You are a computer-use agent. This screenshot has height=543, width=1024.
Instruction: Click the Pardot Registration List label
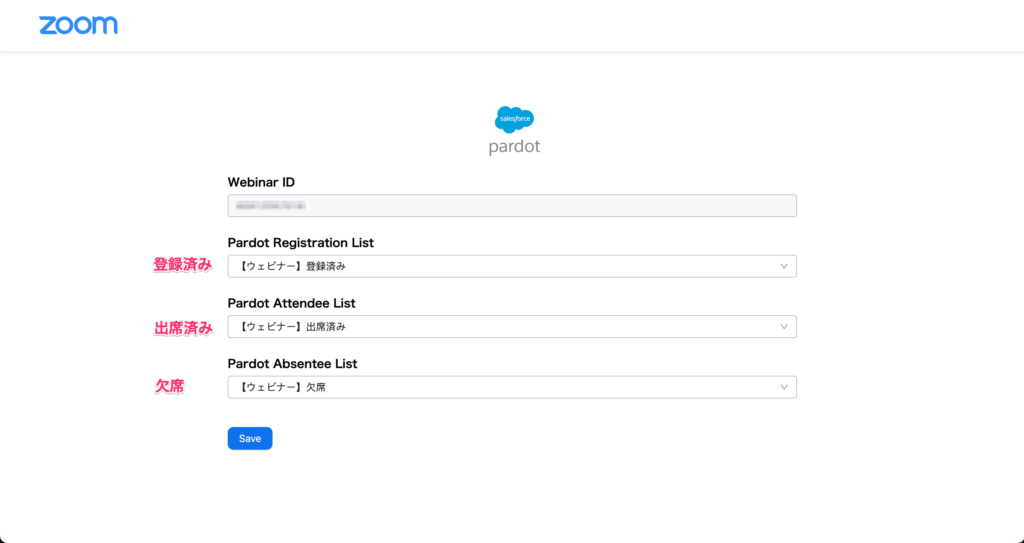(301, 243)
